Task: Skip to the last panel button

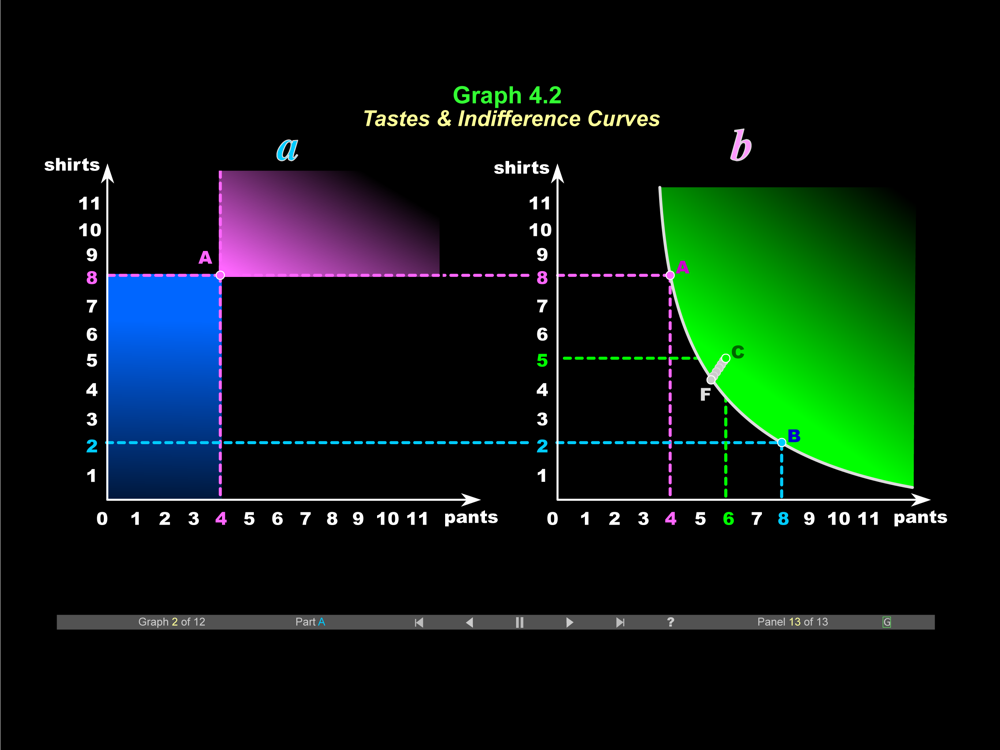Action: 620,622
